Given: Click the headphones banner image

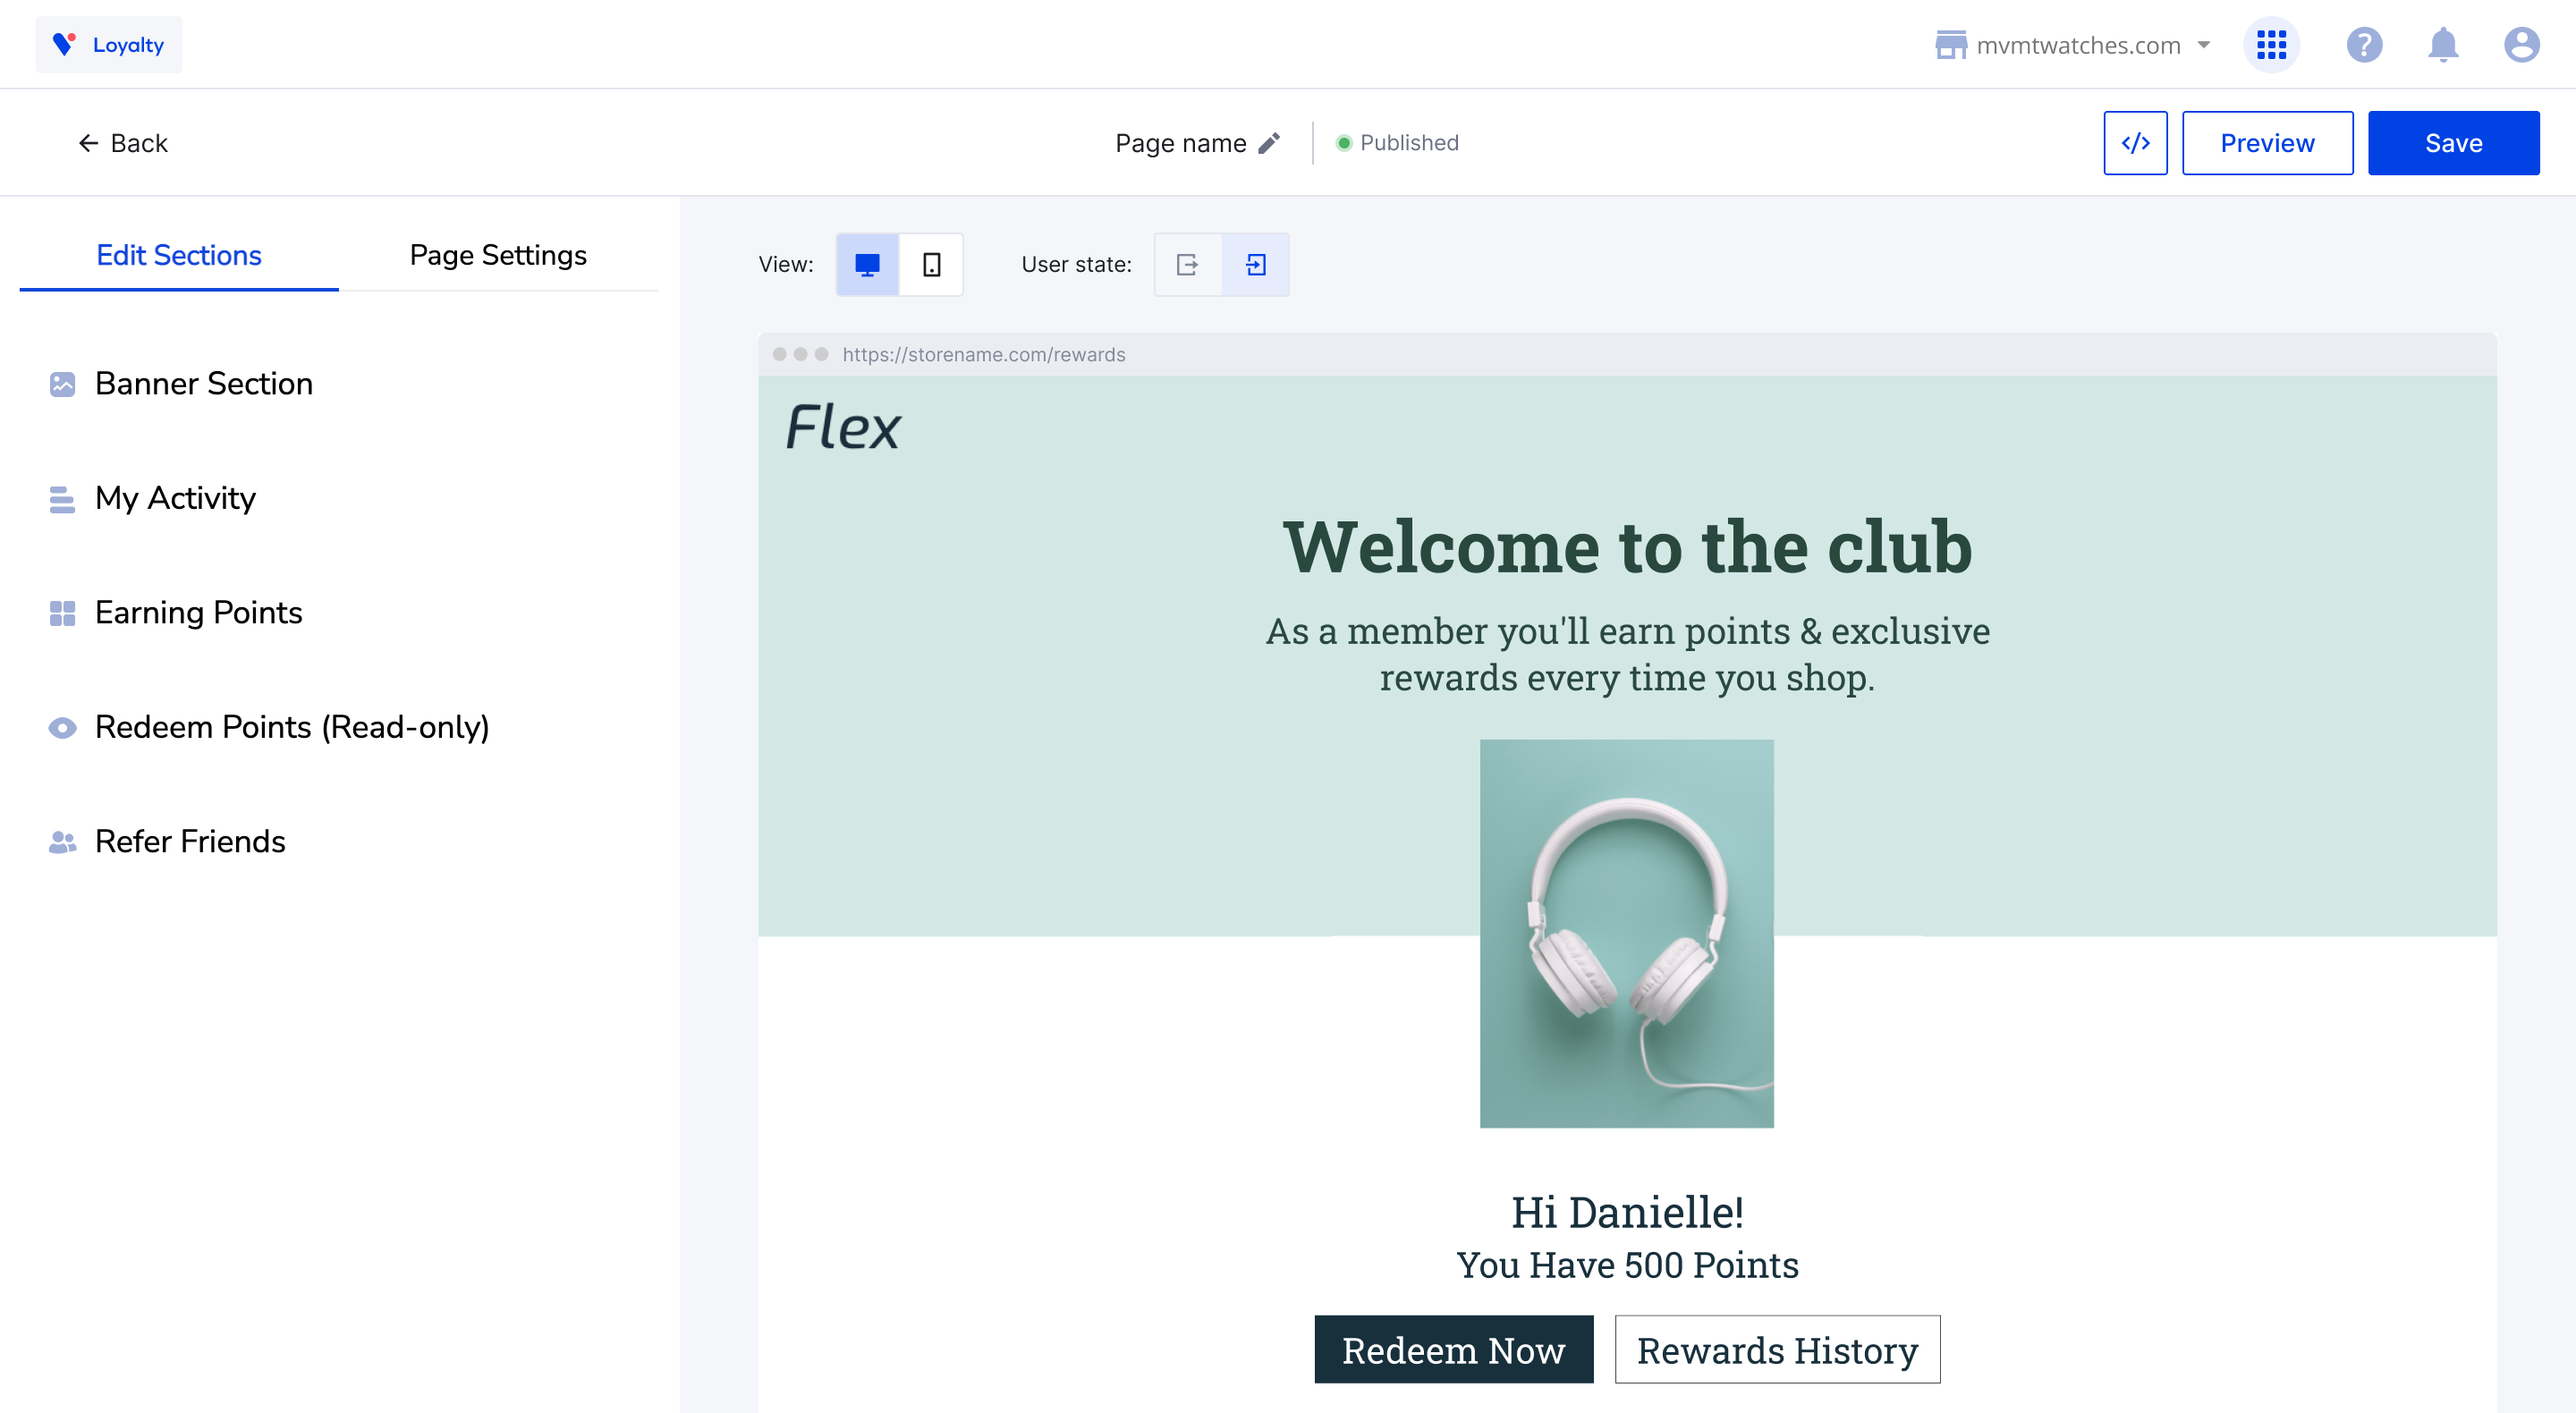Looking at the screenshot, I should [x=1626, y=934].
